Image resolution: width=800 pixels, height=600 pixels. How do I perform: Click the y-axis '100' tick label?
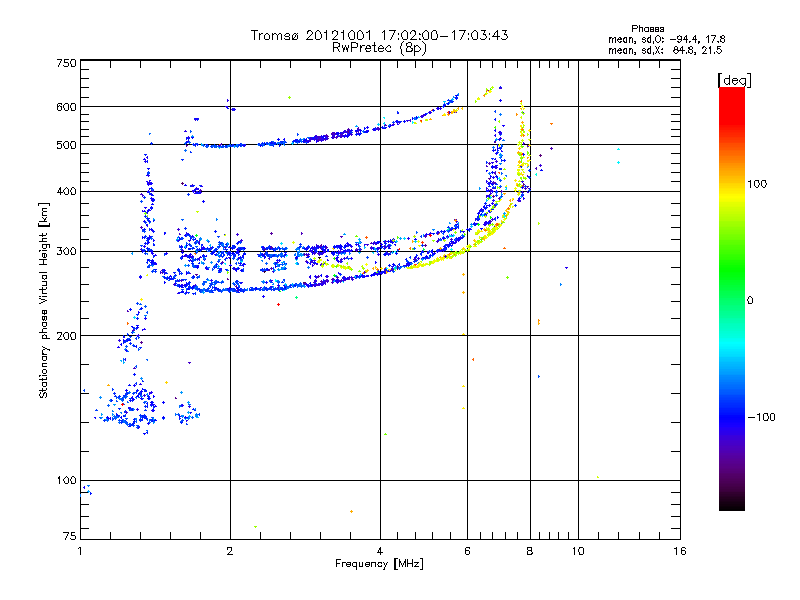(x=66, y=481)
